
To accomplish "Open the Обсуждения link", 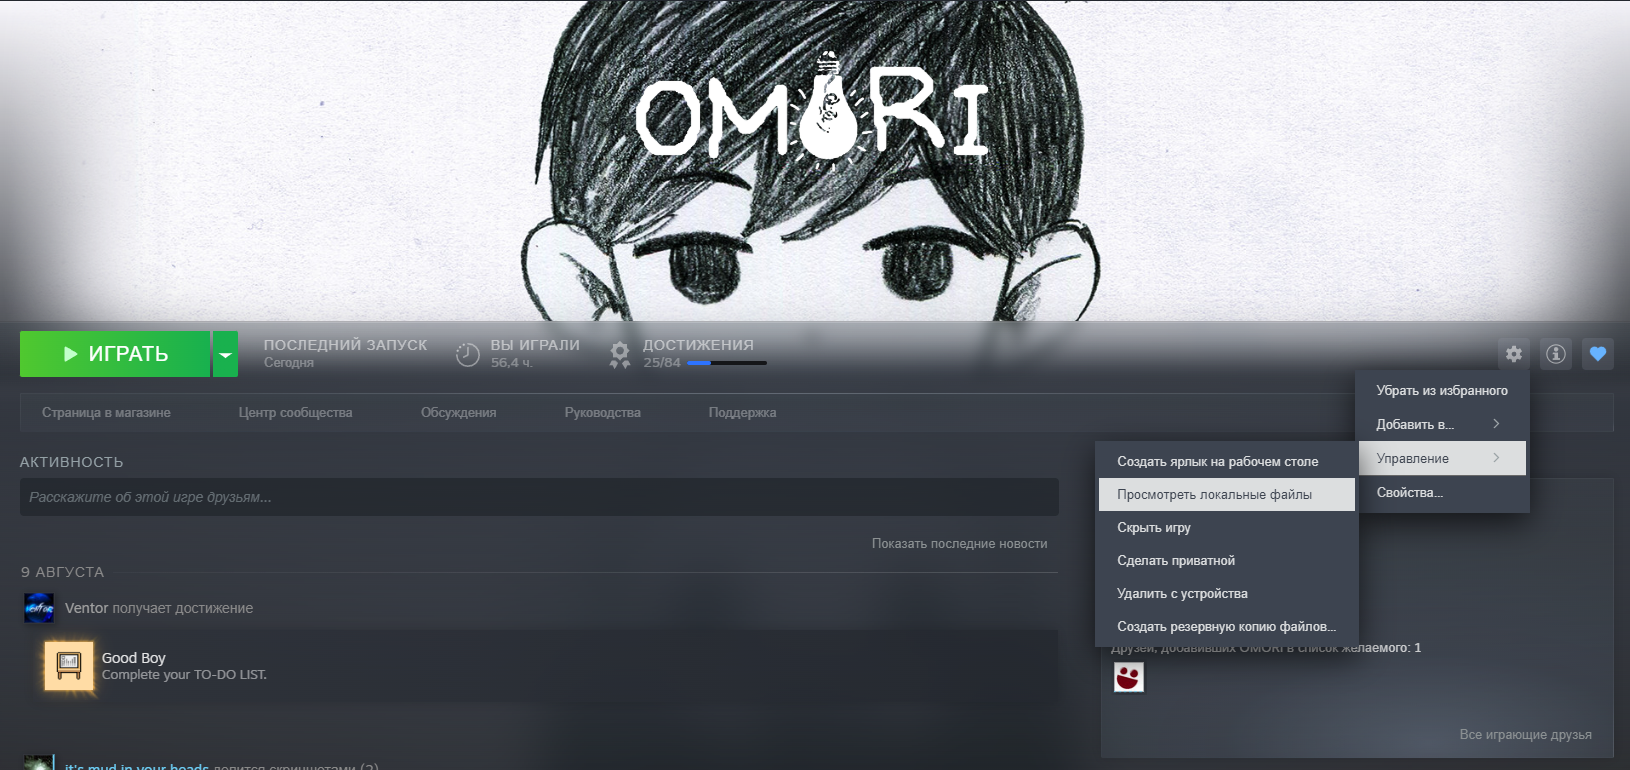I will 458,412.
